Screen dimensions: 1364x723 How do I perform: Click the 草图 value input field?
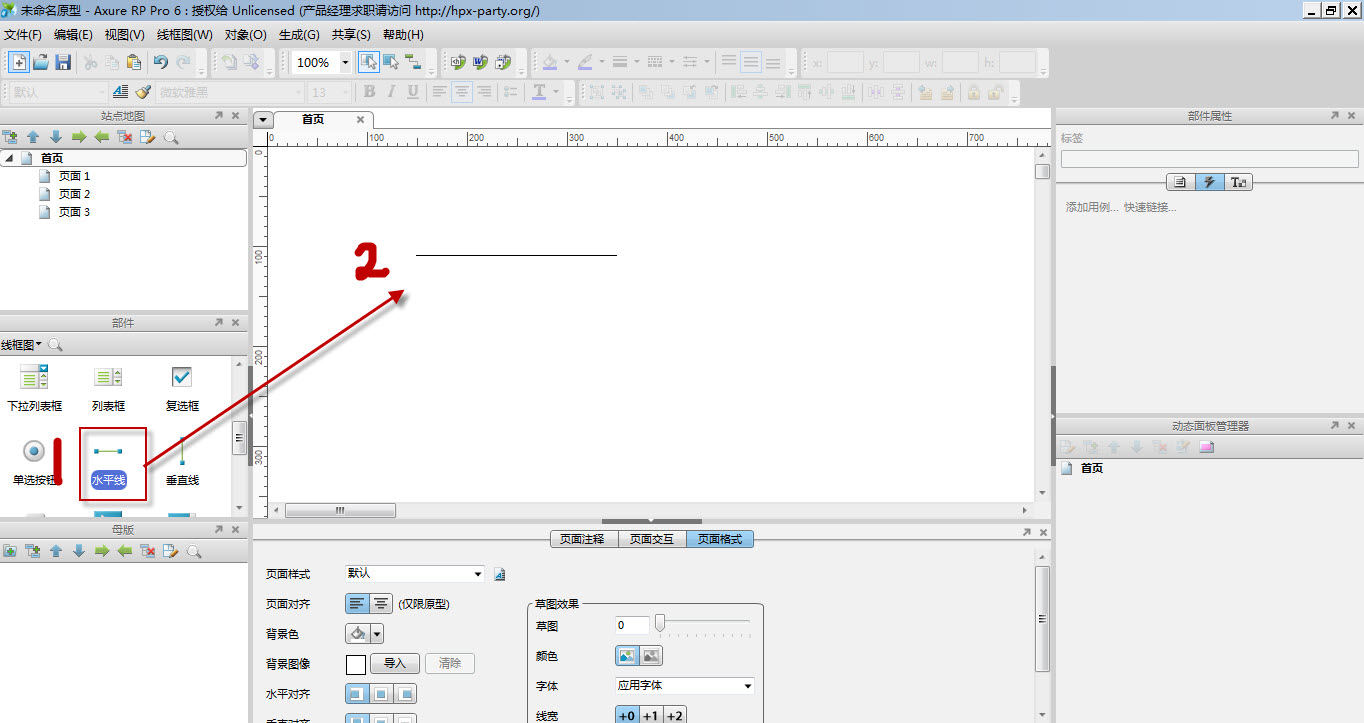[632, 625]
